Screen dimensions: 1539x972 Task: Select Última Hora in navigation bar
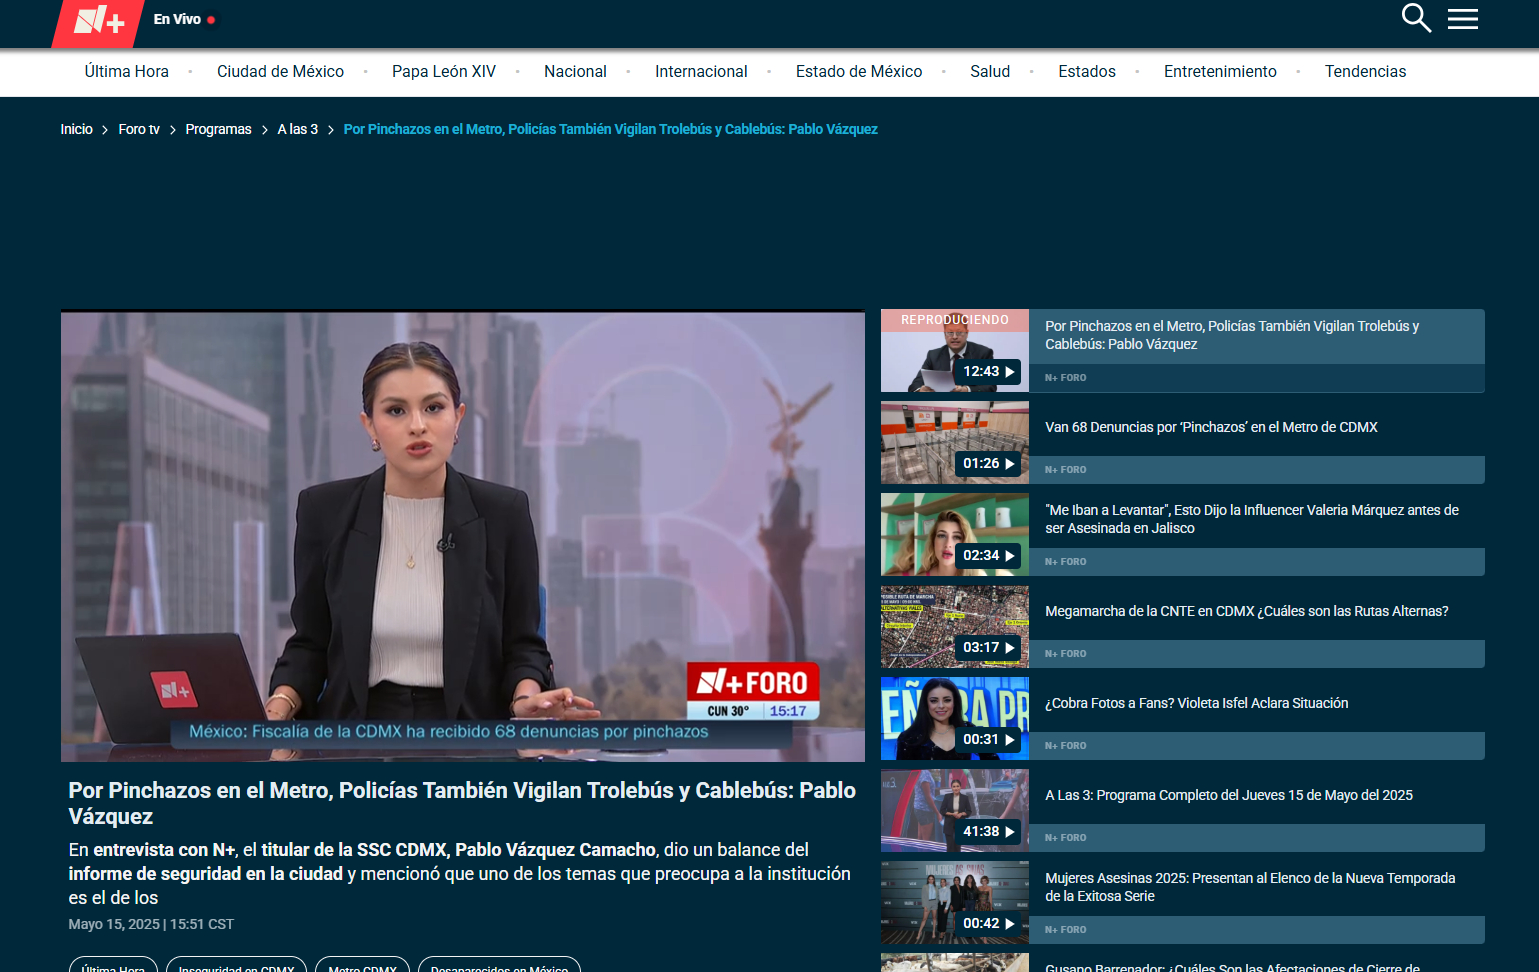click(126, 72)
